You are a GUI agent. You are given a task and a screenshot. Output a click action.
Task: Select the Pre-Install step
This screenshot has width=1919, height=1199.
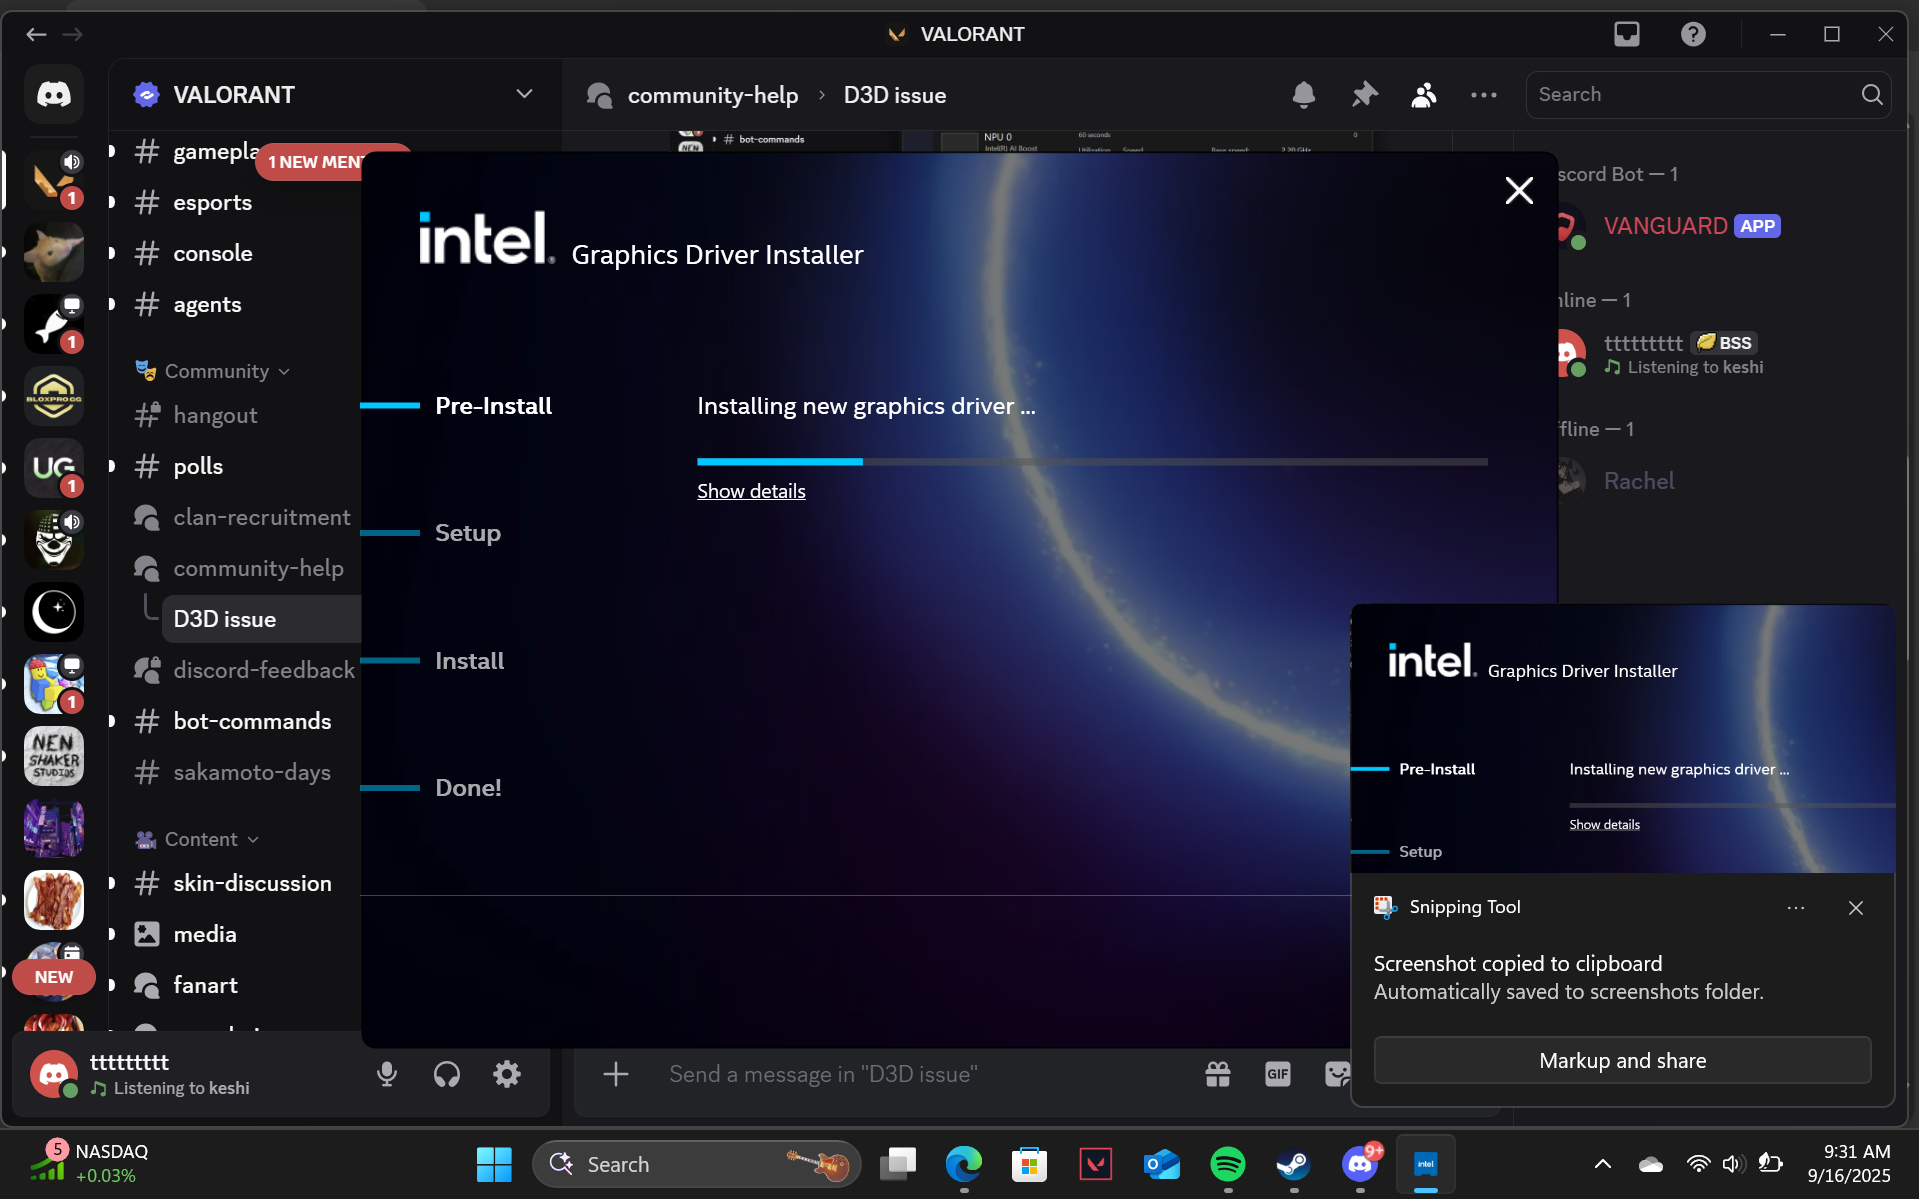coord(493,406)
